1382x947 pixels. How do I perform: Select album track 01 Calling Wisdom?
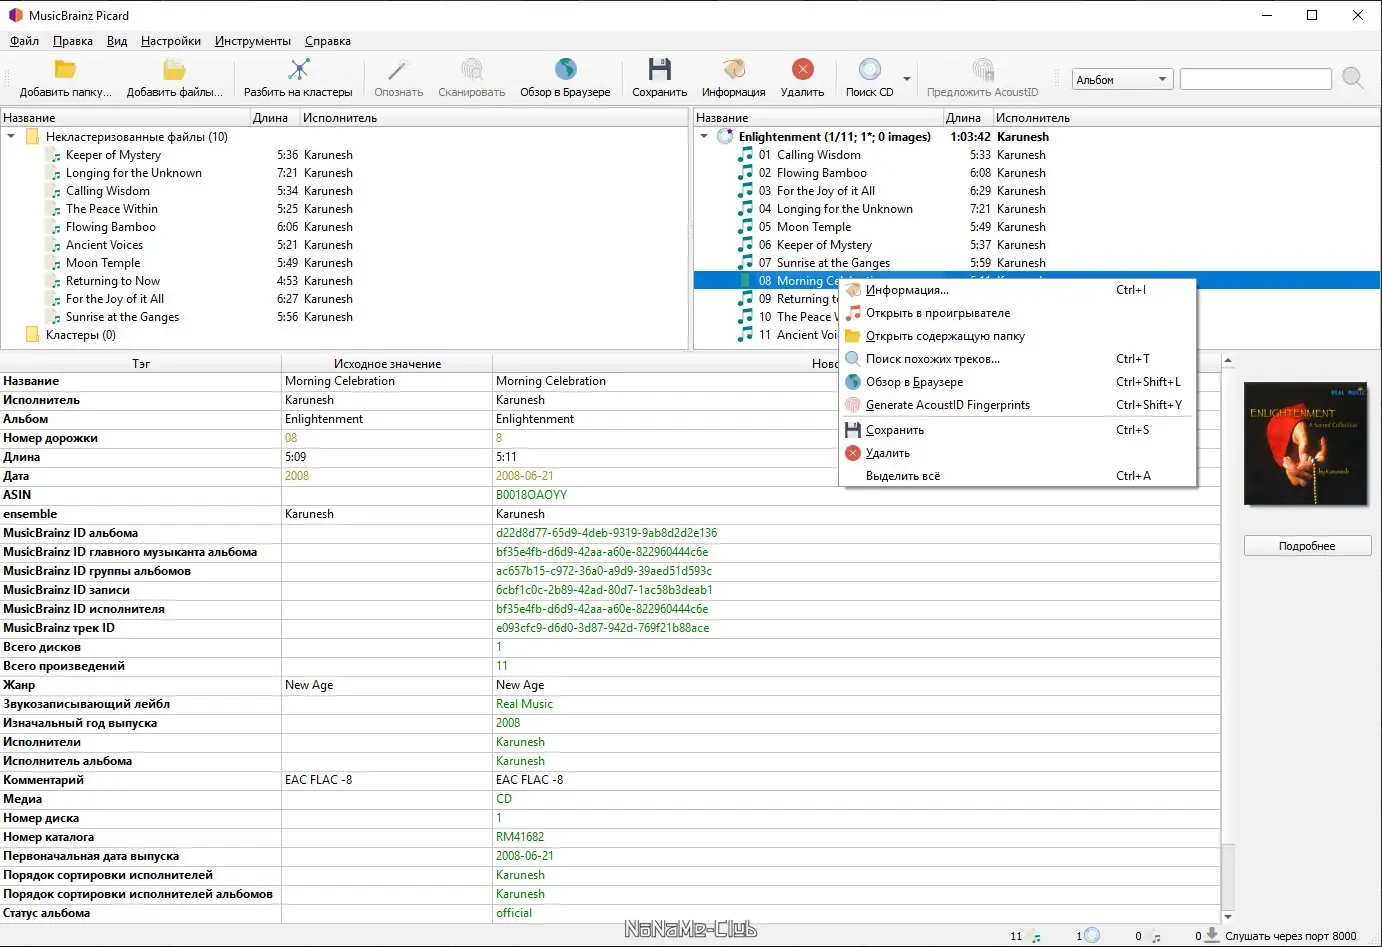(x=819, y=155)
